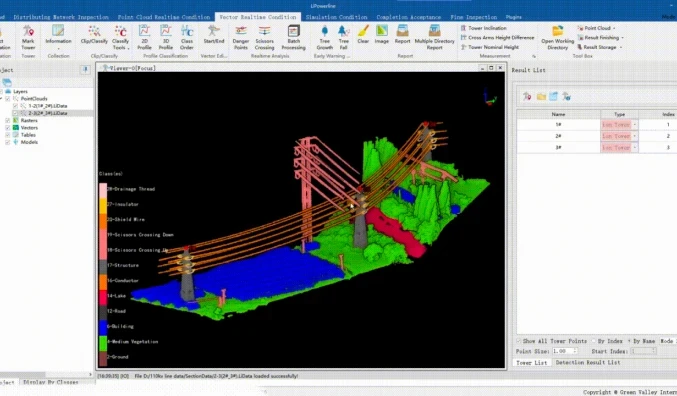Start the Tree Growth early warning
Screen dimensions: 677x396
coord(325,37)
